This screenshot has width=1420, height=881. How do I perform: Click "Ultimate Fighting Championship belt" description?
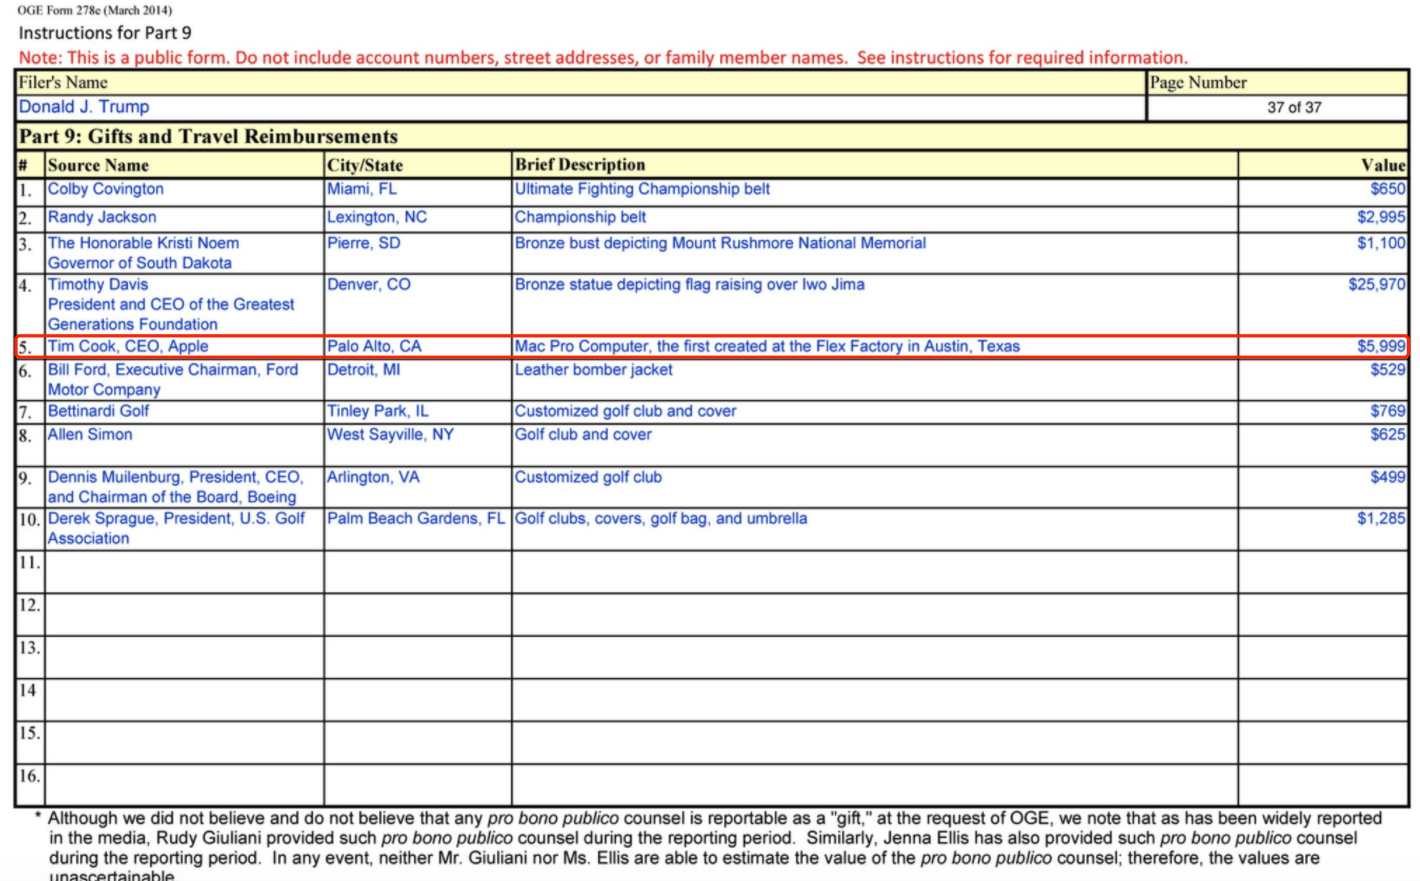coord(643,189)
